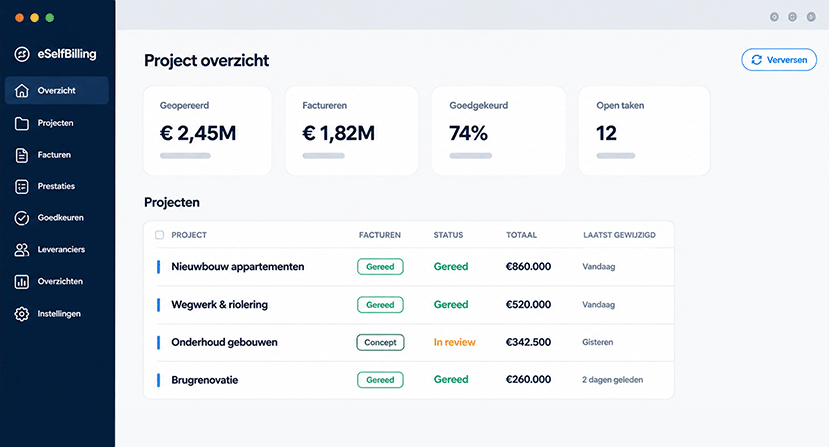The width and height of the screenshot is (829, 447).
Task: Click the total €860.000
Action: pos(528,267)
